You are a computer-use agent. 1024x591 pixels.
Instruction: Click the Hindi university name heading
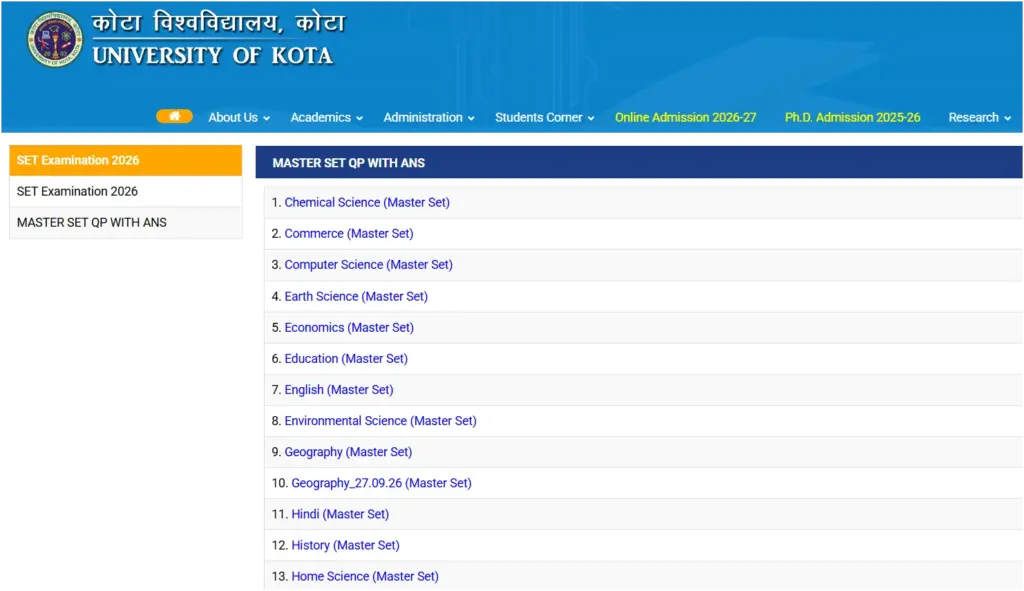point(218,23)
